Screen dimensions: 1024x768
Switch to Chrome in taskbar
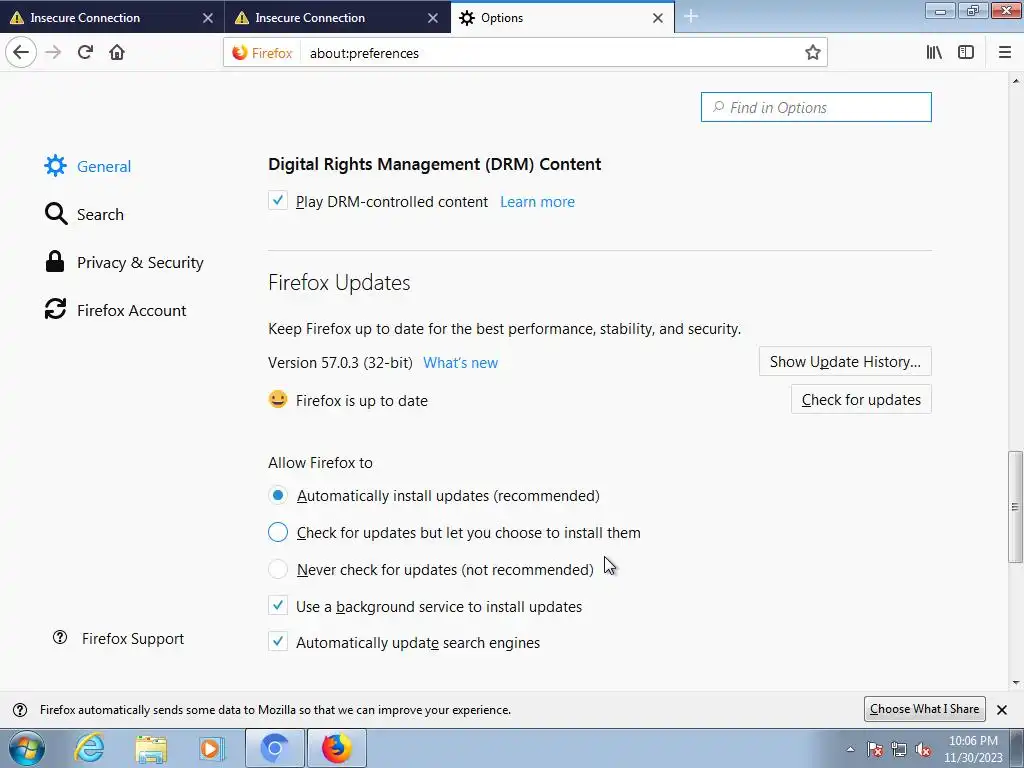[275, 748]
